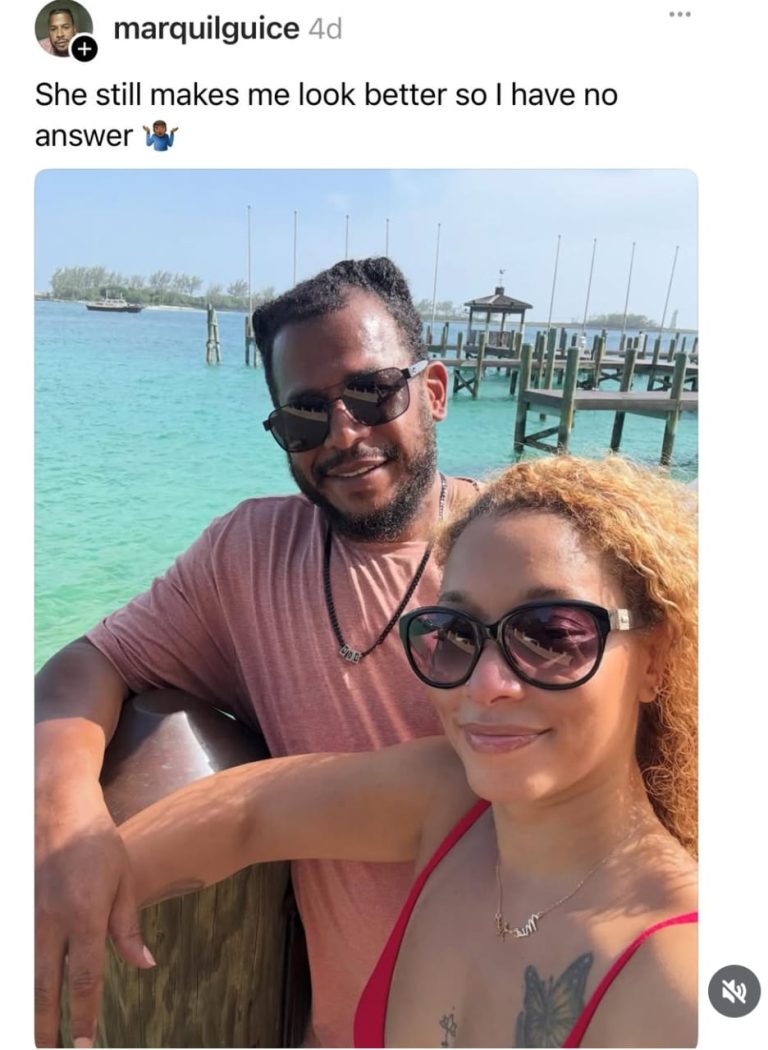Click the man's black chain pendant
Viewport: 768px width, 1050px height.
click(x=350, y=652)
